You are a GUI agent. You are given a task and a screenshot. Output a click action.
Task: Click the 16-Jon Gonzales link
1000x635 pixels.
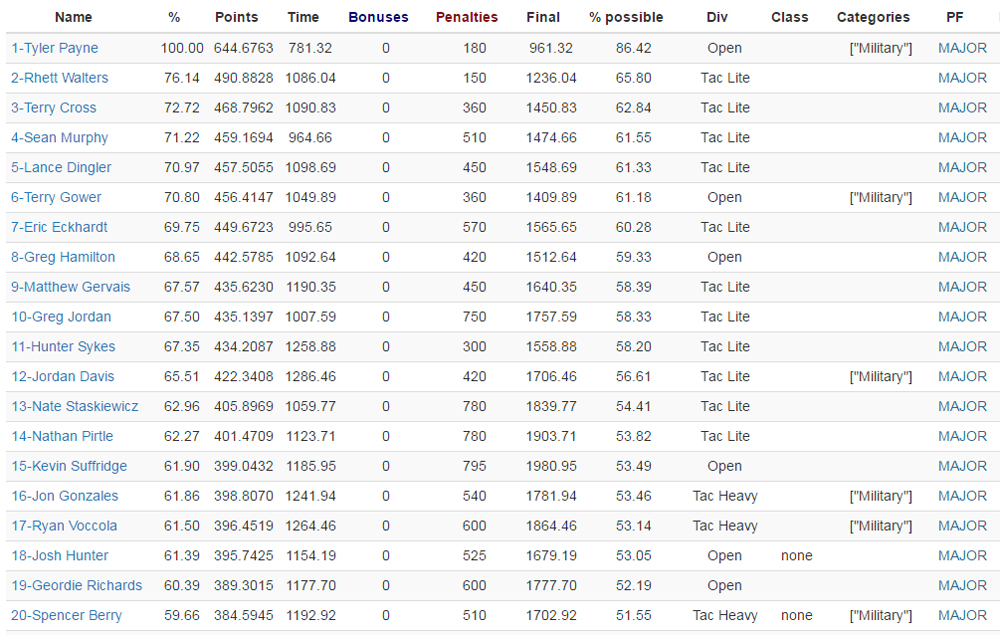64,497
